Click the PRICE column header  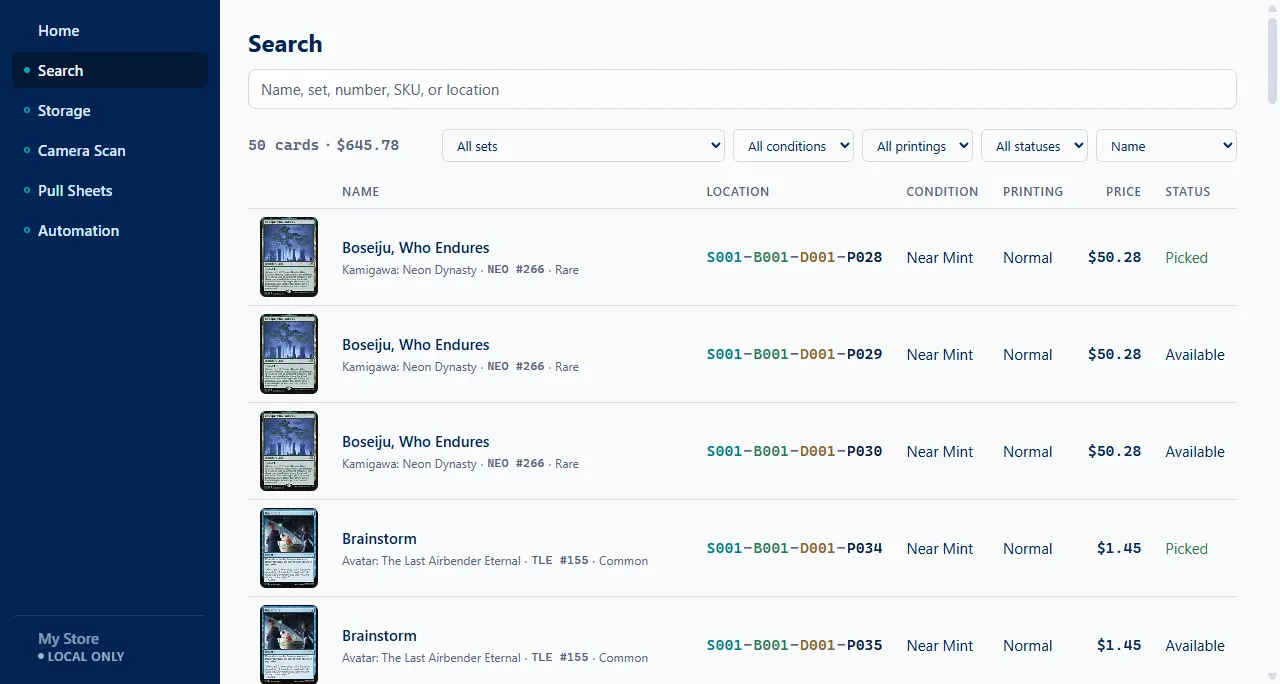click(1123, 192)
